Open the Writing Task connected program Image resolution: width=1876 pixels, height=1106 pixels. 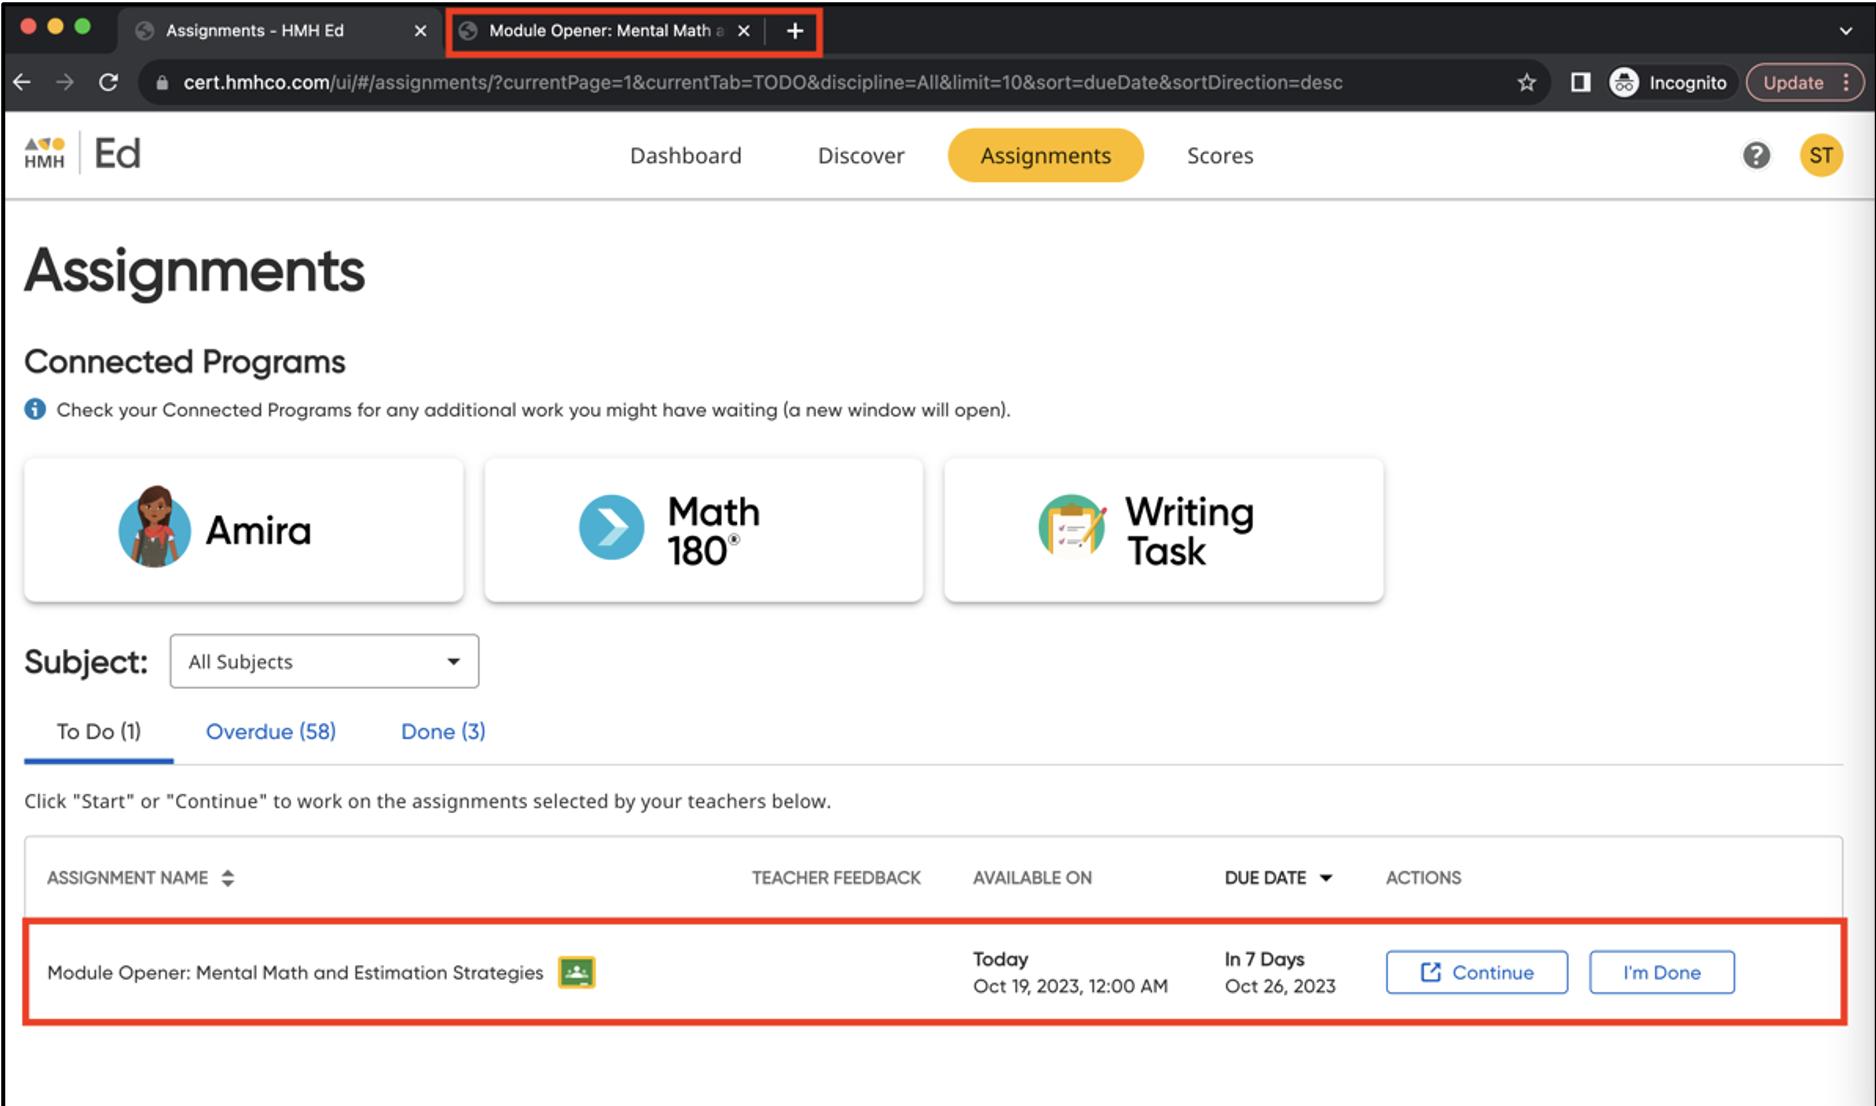coord(1164,530)
